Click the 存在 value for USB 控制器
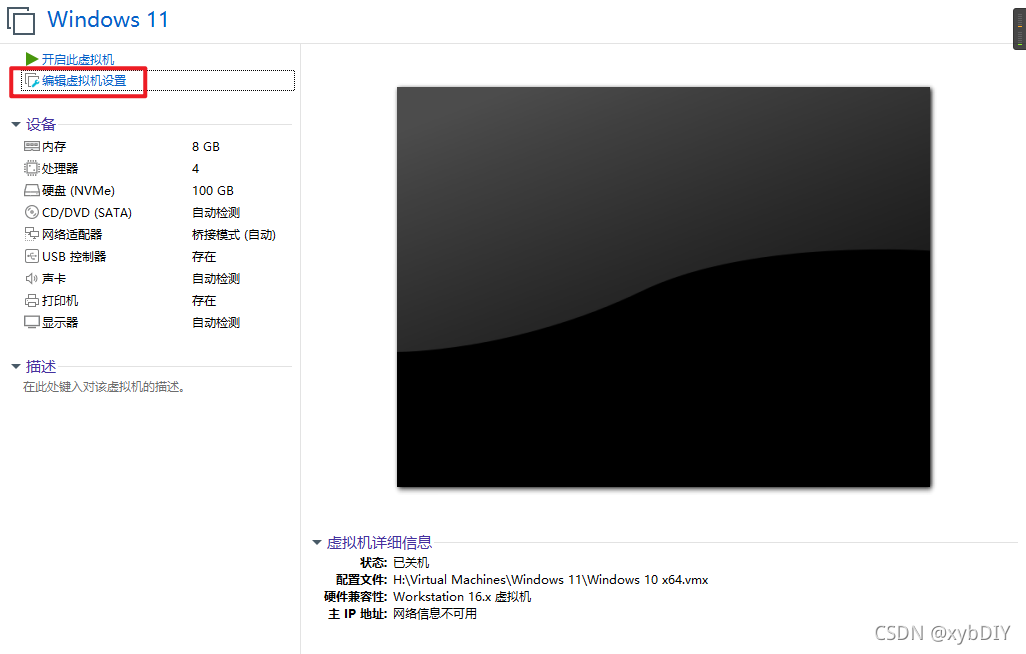1026x654 pixels. click(x=204, y=257)
